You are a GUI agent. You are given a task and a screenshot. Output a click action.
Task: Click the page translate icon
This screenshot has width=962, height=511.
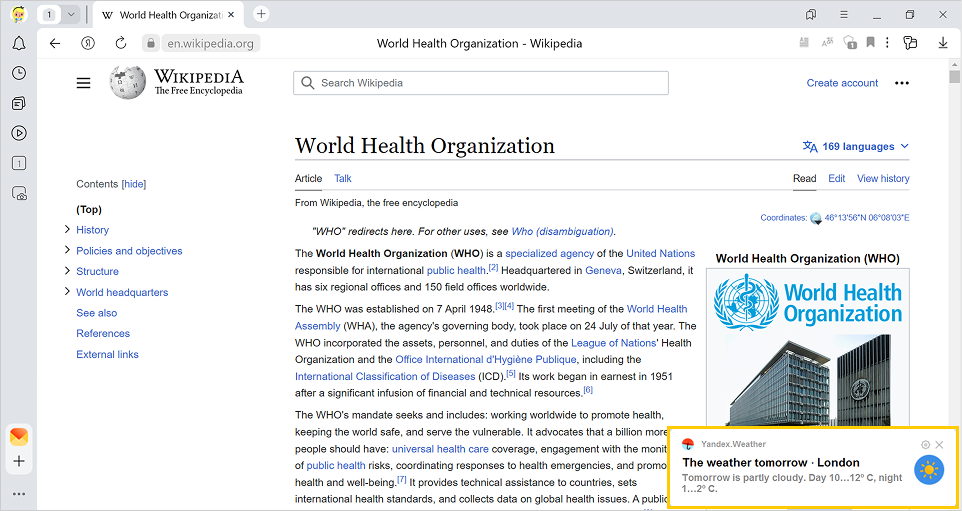827,43
